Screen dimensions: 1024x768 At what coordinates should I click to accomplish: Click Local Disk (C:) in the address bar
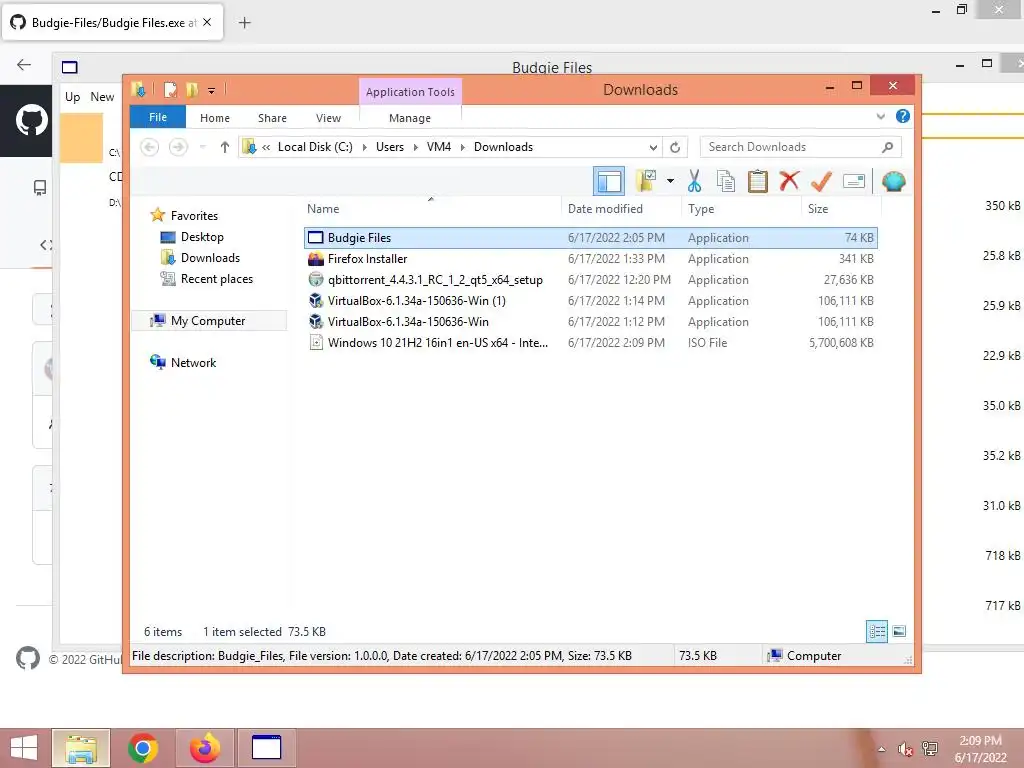pos(315,147)
